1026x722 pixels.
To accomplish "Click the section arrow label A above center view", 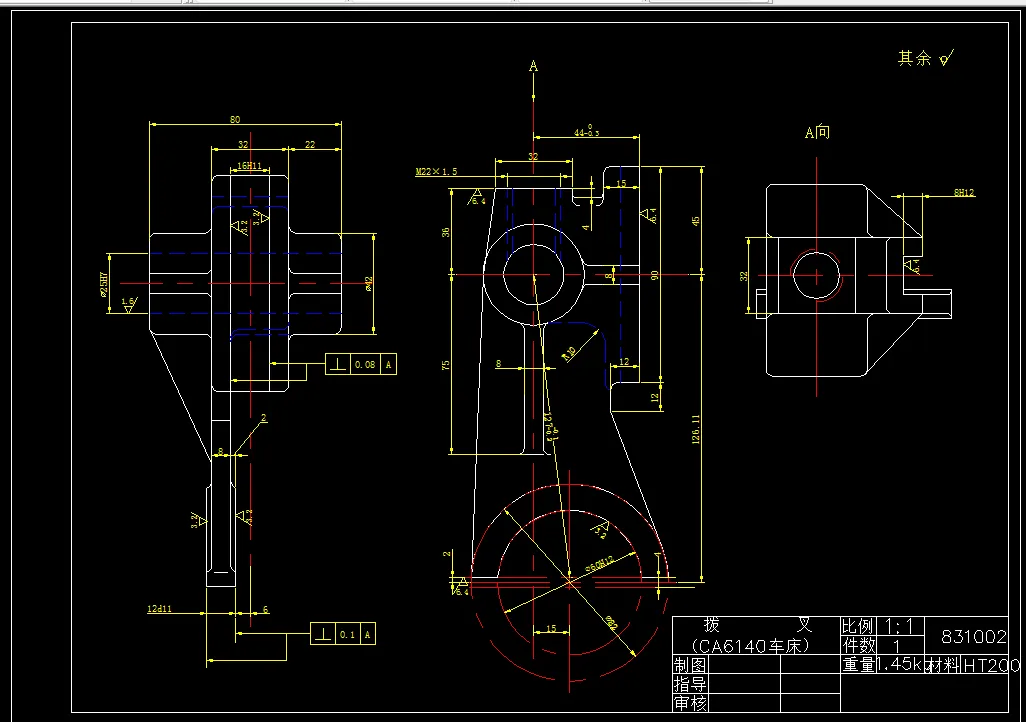I will 533,66.
